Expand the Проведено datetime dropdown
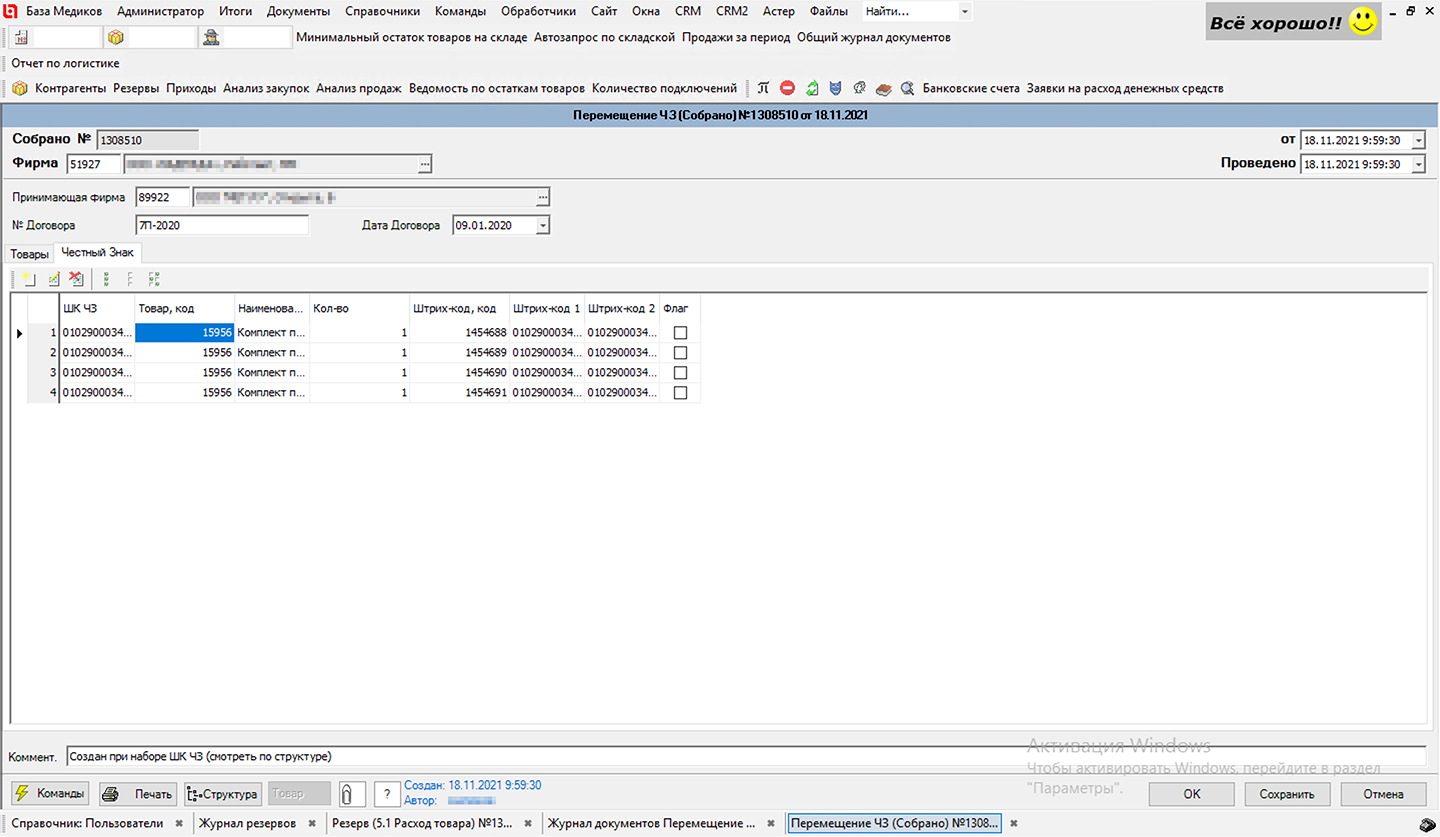Screen dimensions: 1440x837 coord(1418,164)
